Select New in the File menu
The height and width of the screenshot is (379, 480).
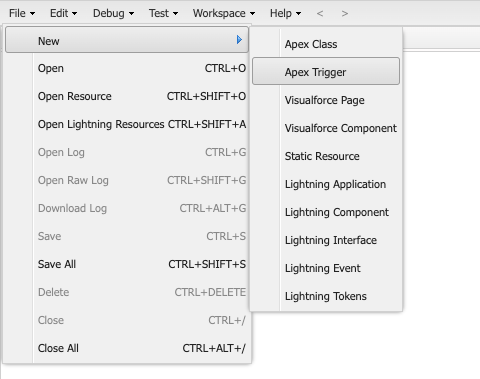(127, 40)
